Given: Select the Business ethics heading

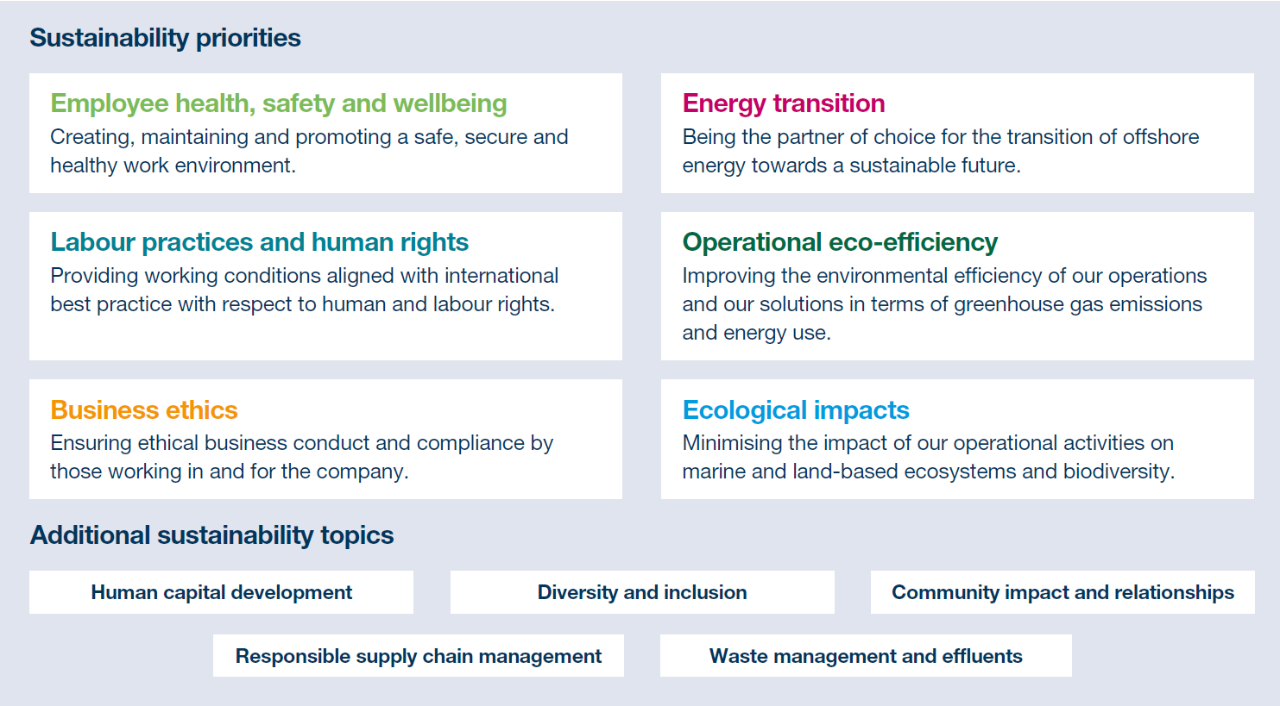Looking at the screenshot, I should pyautogui.click(x=144, y=410).
